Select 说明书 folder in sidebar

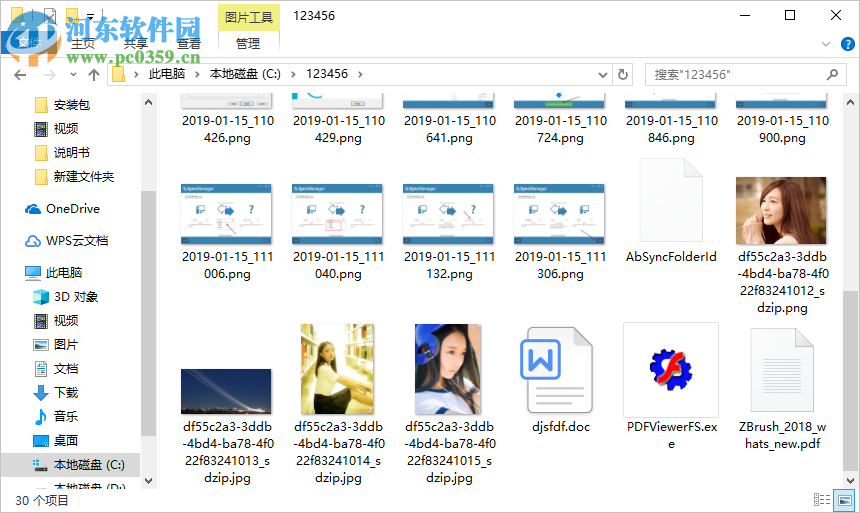[72, 153]
